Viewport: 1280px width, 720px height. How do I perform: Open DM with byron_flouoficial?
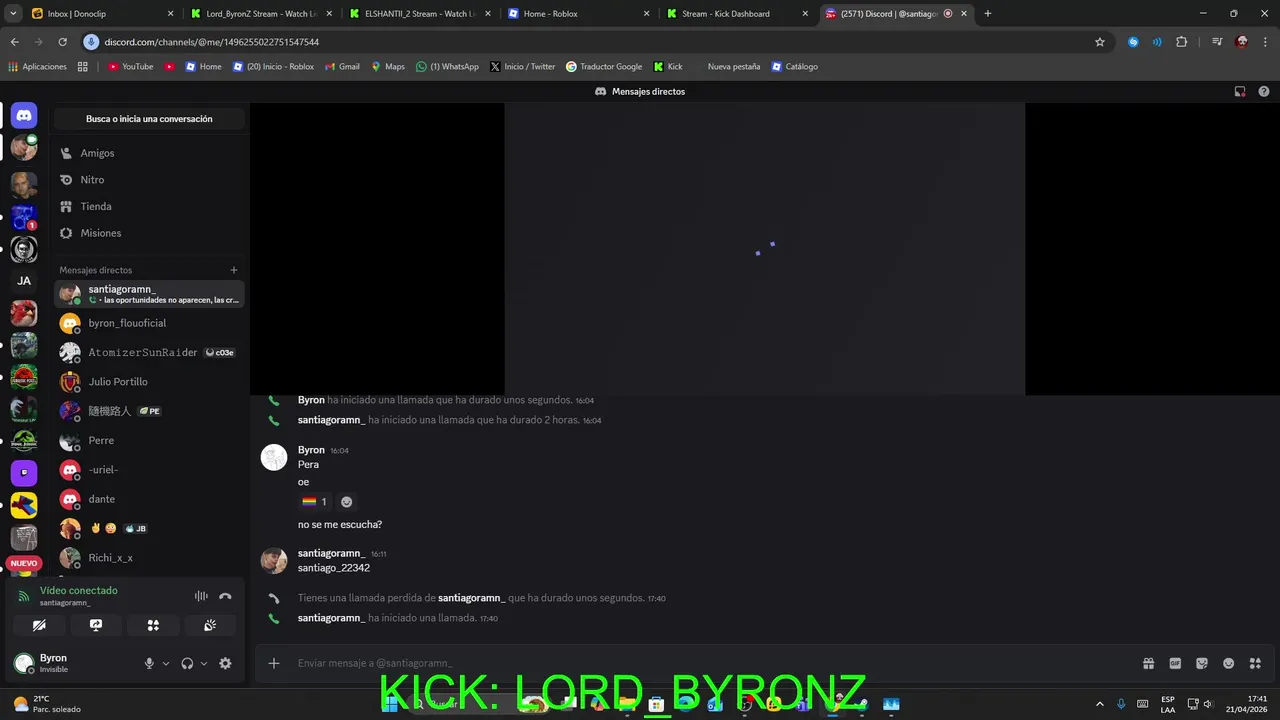pyautogui.click(x=149, y=323)
